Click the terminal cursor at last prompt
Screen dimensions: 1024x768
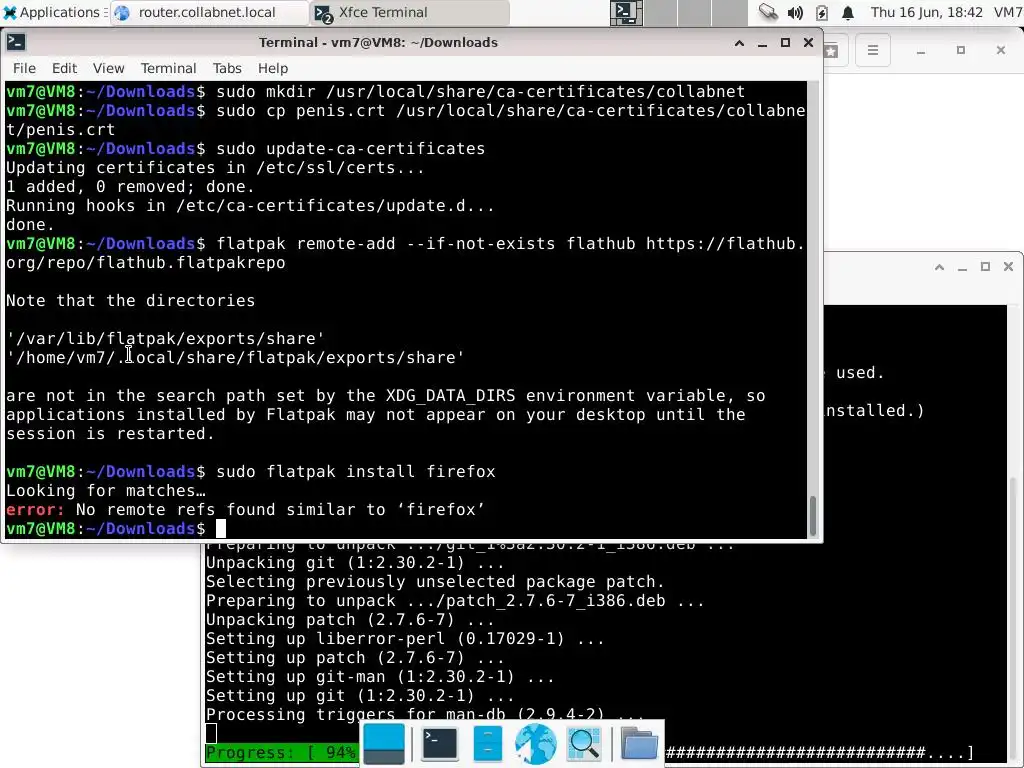pos(221,528)
